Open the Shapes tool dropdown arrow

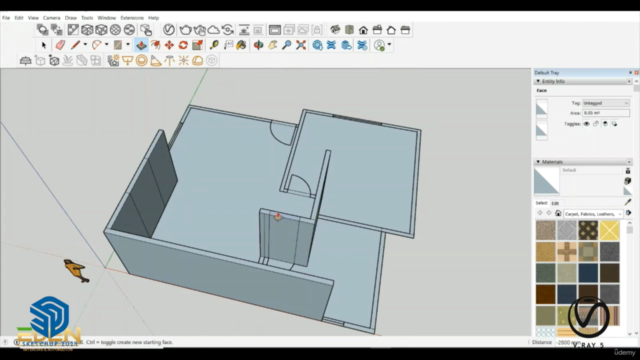point(128,44)
